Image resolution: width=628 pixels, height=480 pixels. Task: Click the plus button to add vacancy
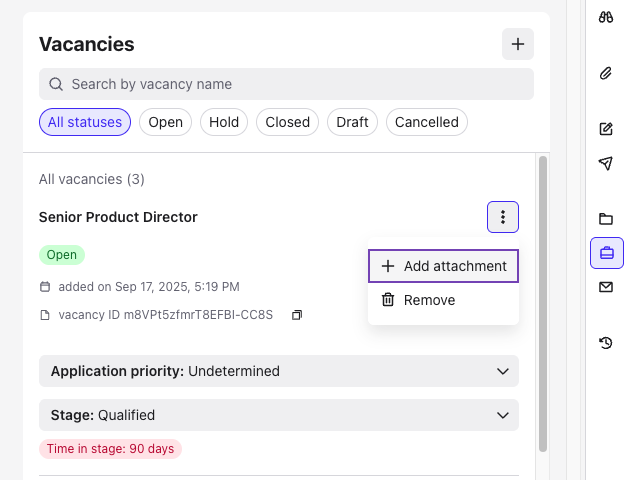pos(517,44)
